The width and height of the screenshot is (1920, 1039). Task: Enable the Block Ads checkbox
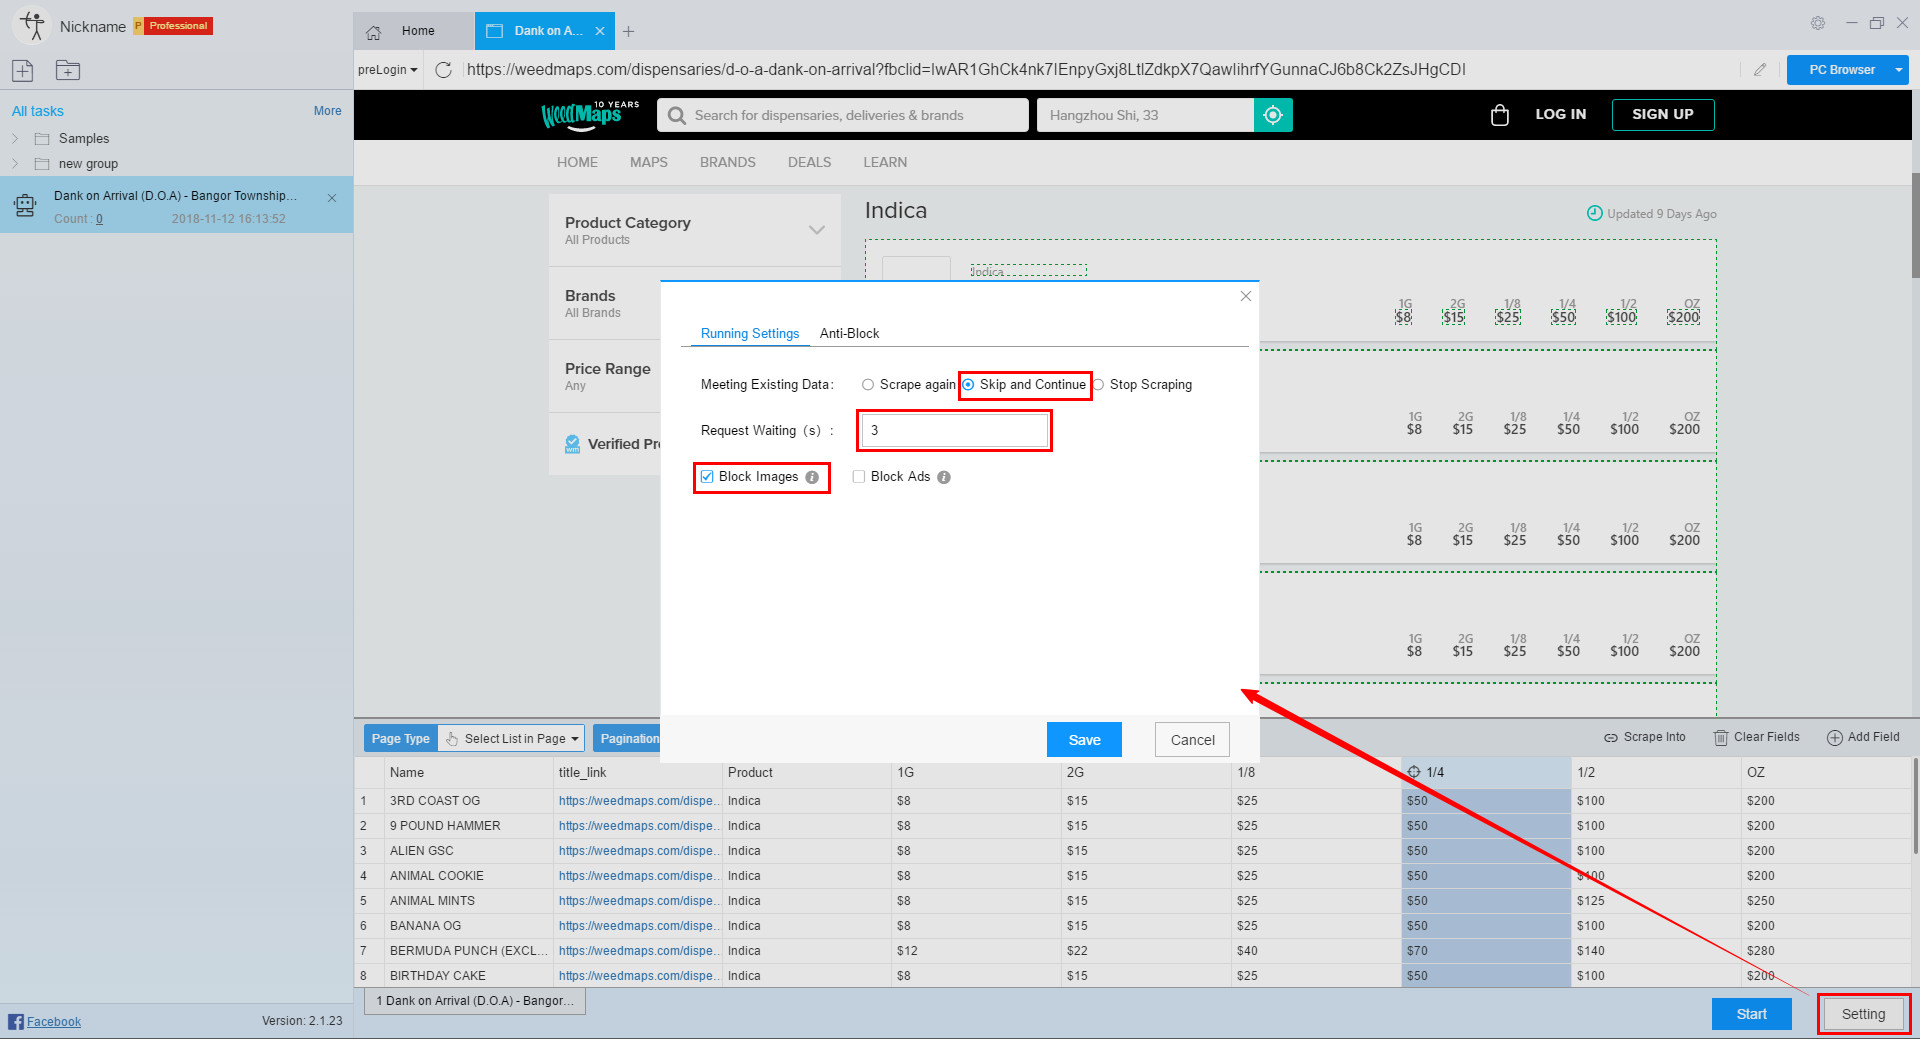859,477
